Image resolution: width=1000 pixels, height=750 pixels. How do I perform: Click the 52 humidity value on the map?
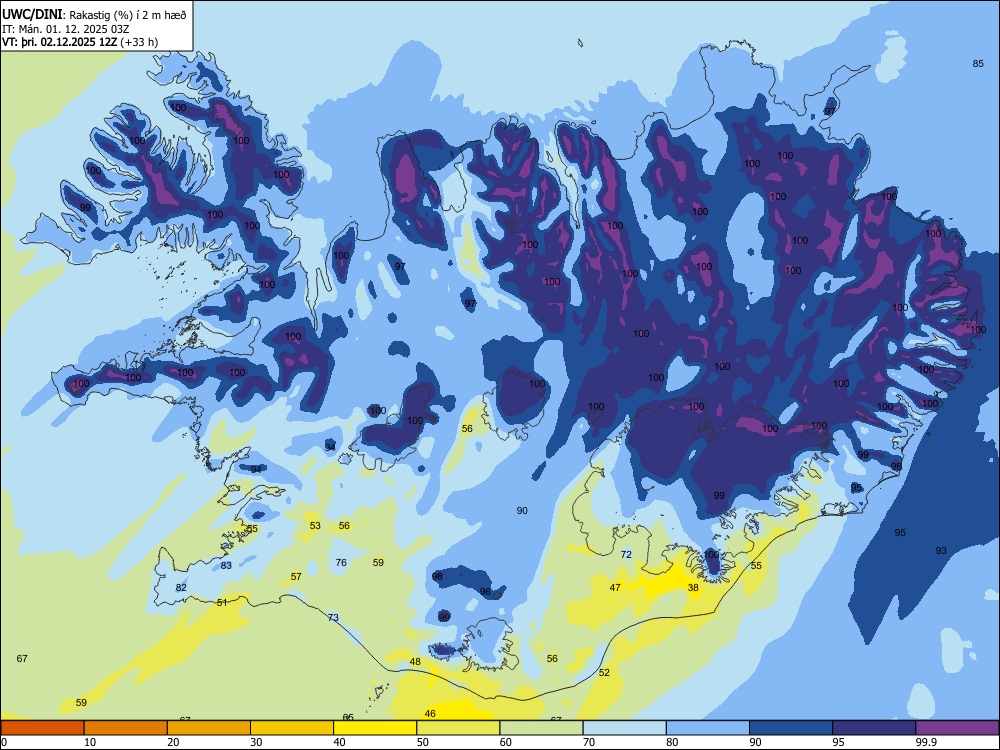(x=604, y=672)
